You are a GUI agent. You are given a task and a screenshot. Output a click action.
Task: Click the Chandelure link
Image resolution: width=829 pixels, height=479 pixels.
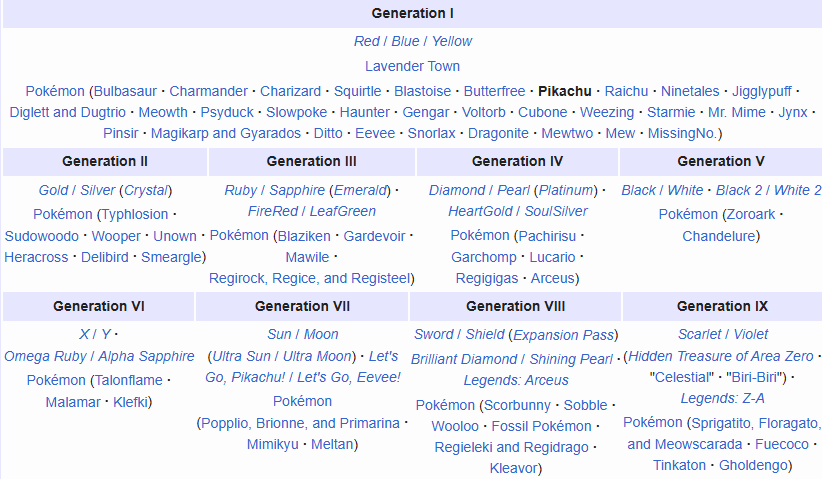click(719, 236)
